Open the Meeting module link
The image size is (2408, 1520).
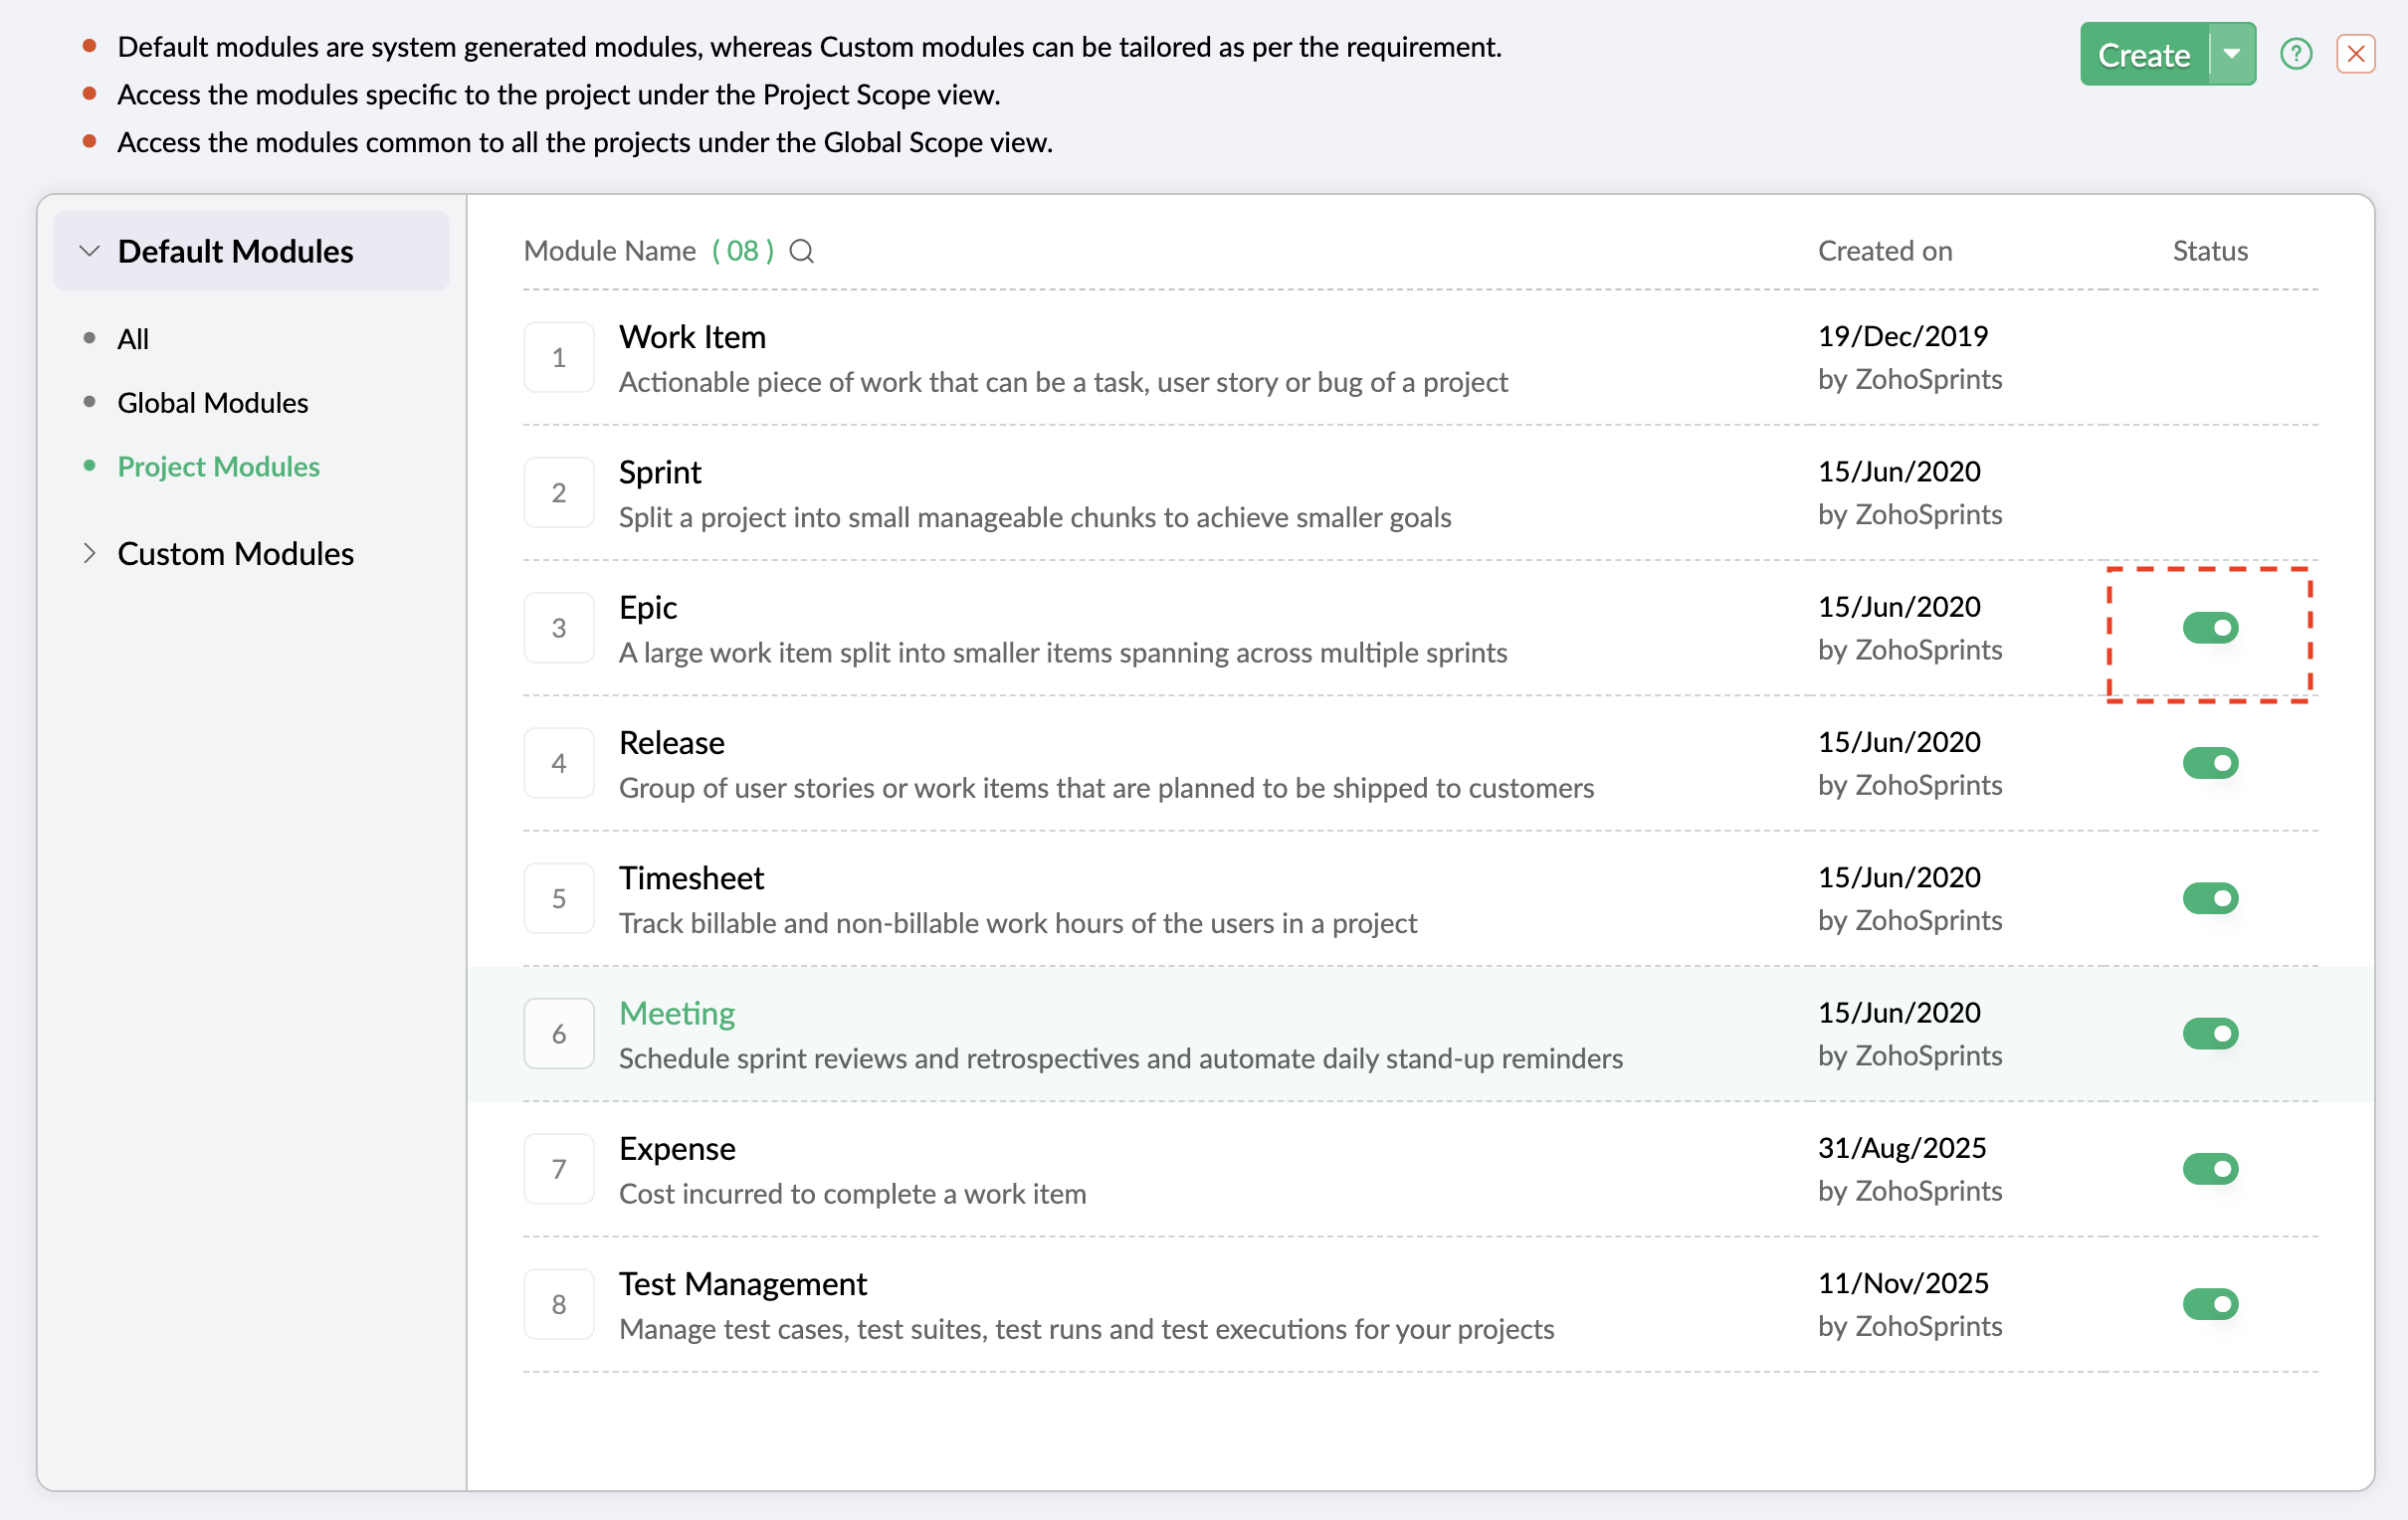tap(677, 1013)
